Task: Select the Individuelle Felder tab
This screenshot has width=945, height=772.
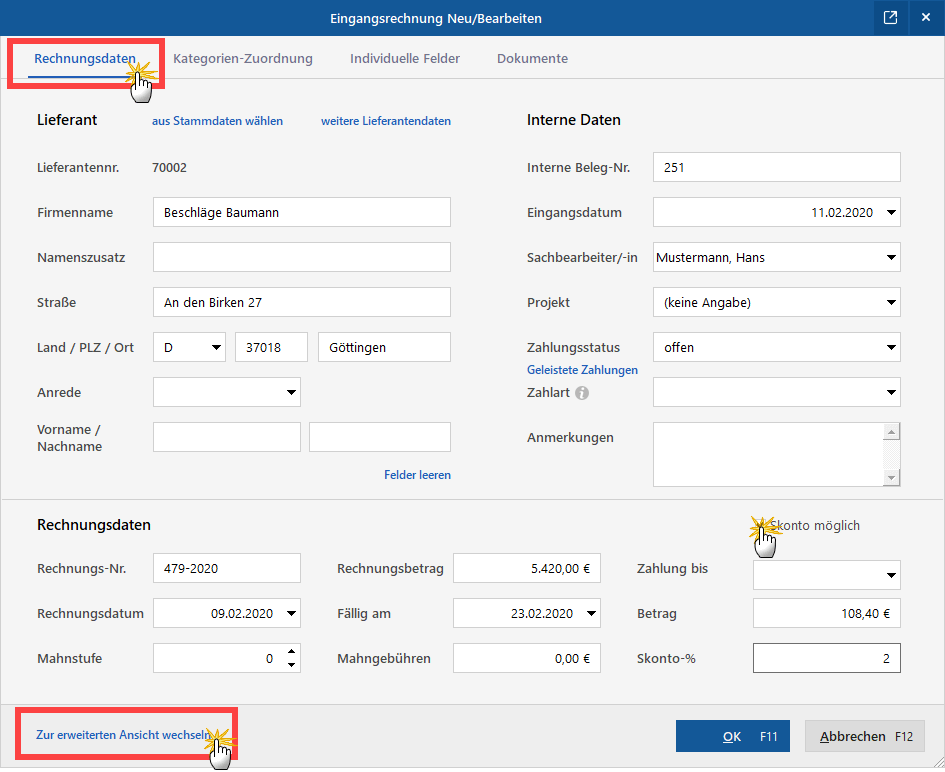Action: pyautogui.click(x=405, y=59)
